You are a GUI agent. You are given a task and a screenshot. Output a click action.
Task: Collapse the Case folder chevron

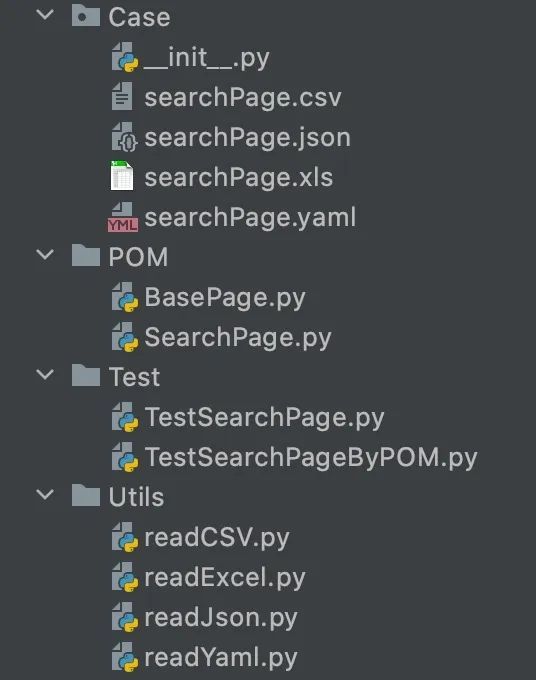(45, 15)
